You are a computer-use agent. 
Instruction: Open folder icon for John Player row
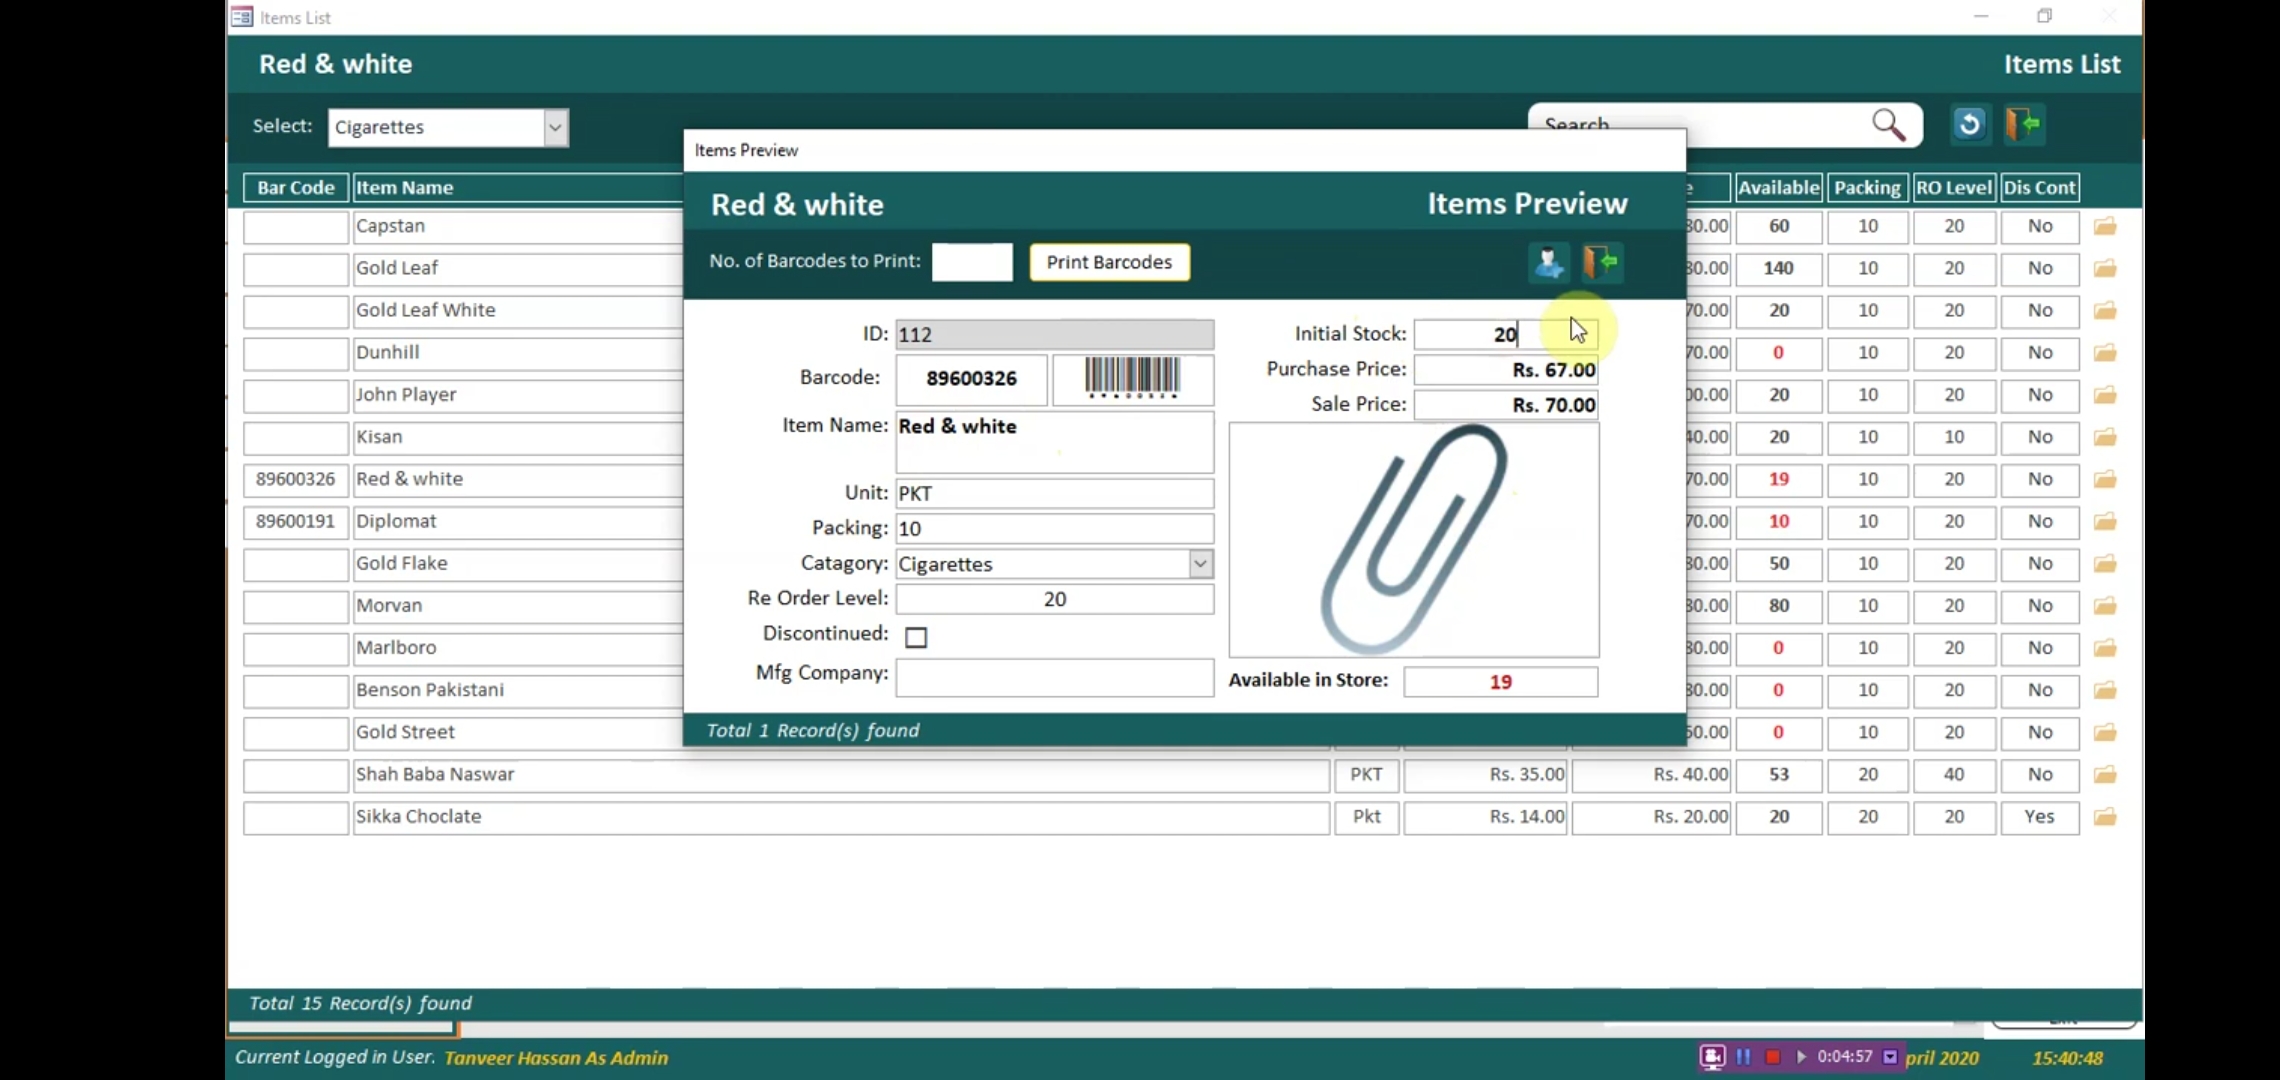pos(2105,395)
